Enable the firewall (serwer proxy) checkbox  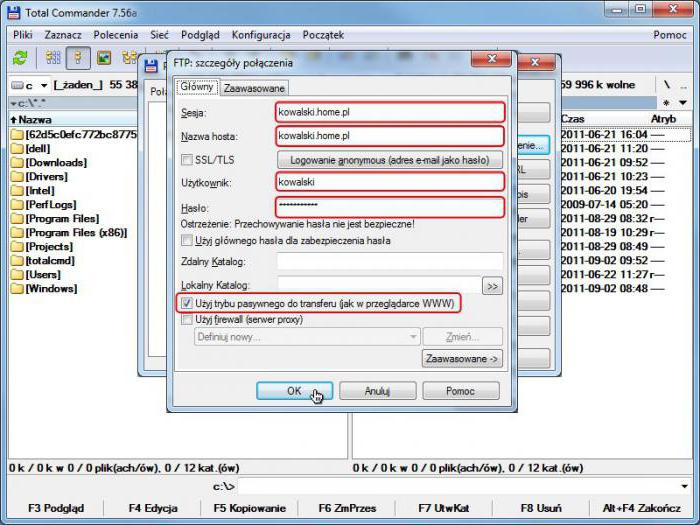(x=187, y=319)
